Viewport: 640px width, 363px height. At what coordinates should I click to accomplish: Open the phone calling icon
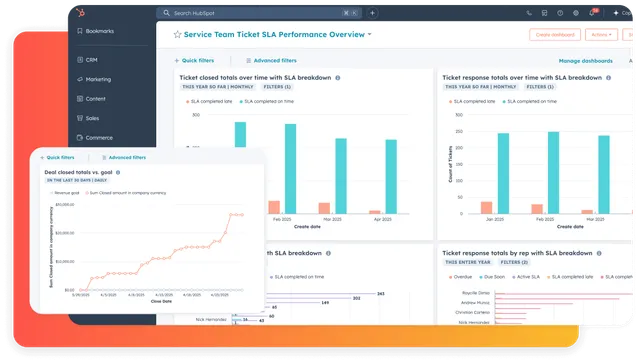tap(529, 13)
